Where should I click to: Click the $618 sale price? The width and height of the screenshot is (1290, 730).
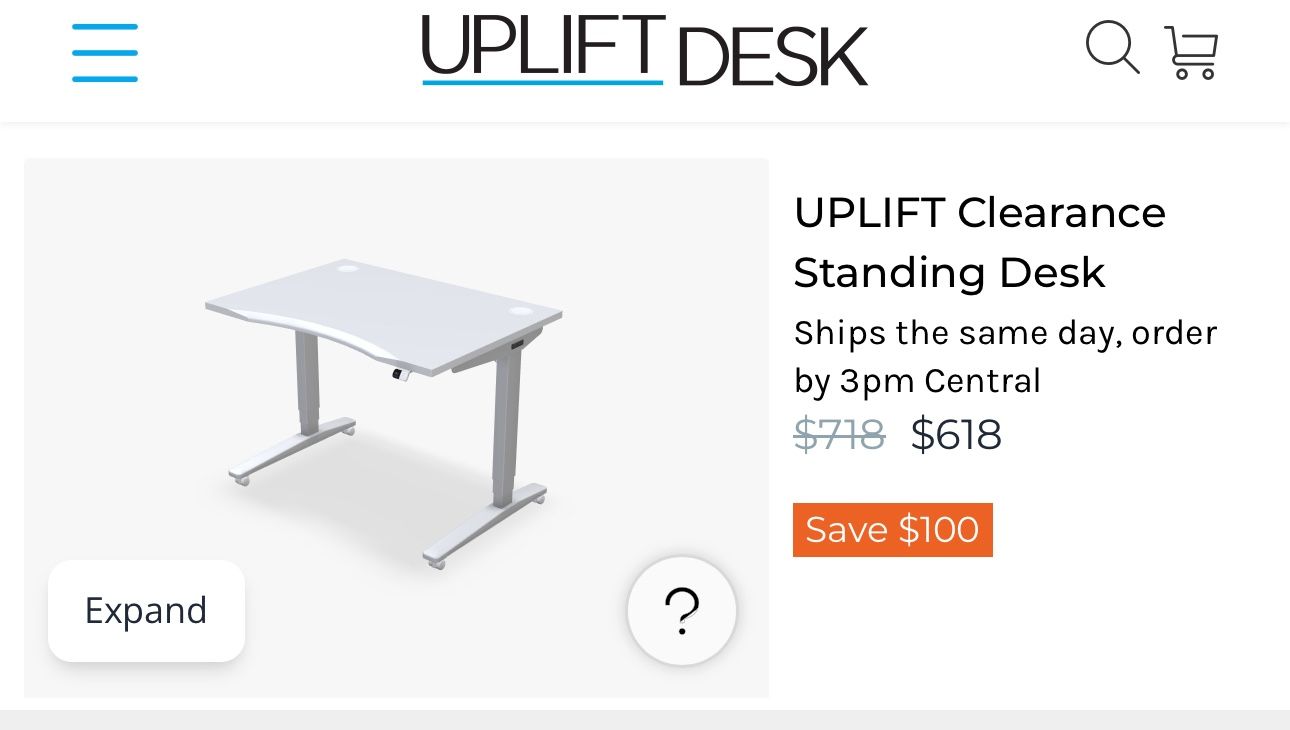[956, 434]
